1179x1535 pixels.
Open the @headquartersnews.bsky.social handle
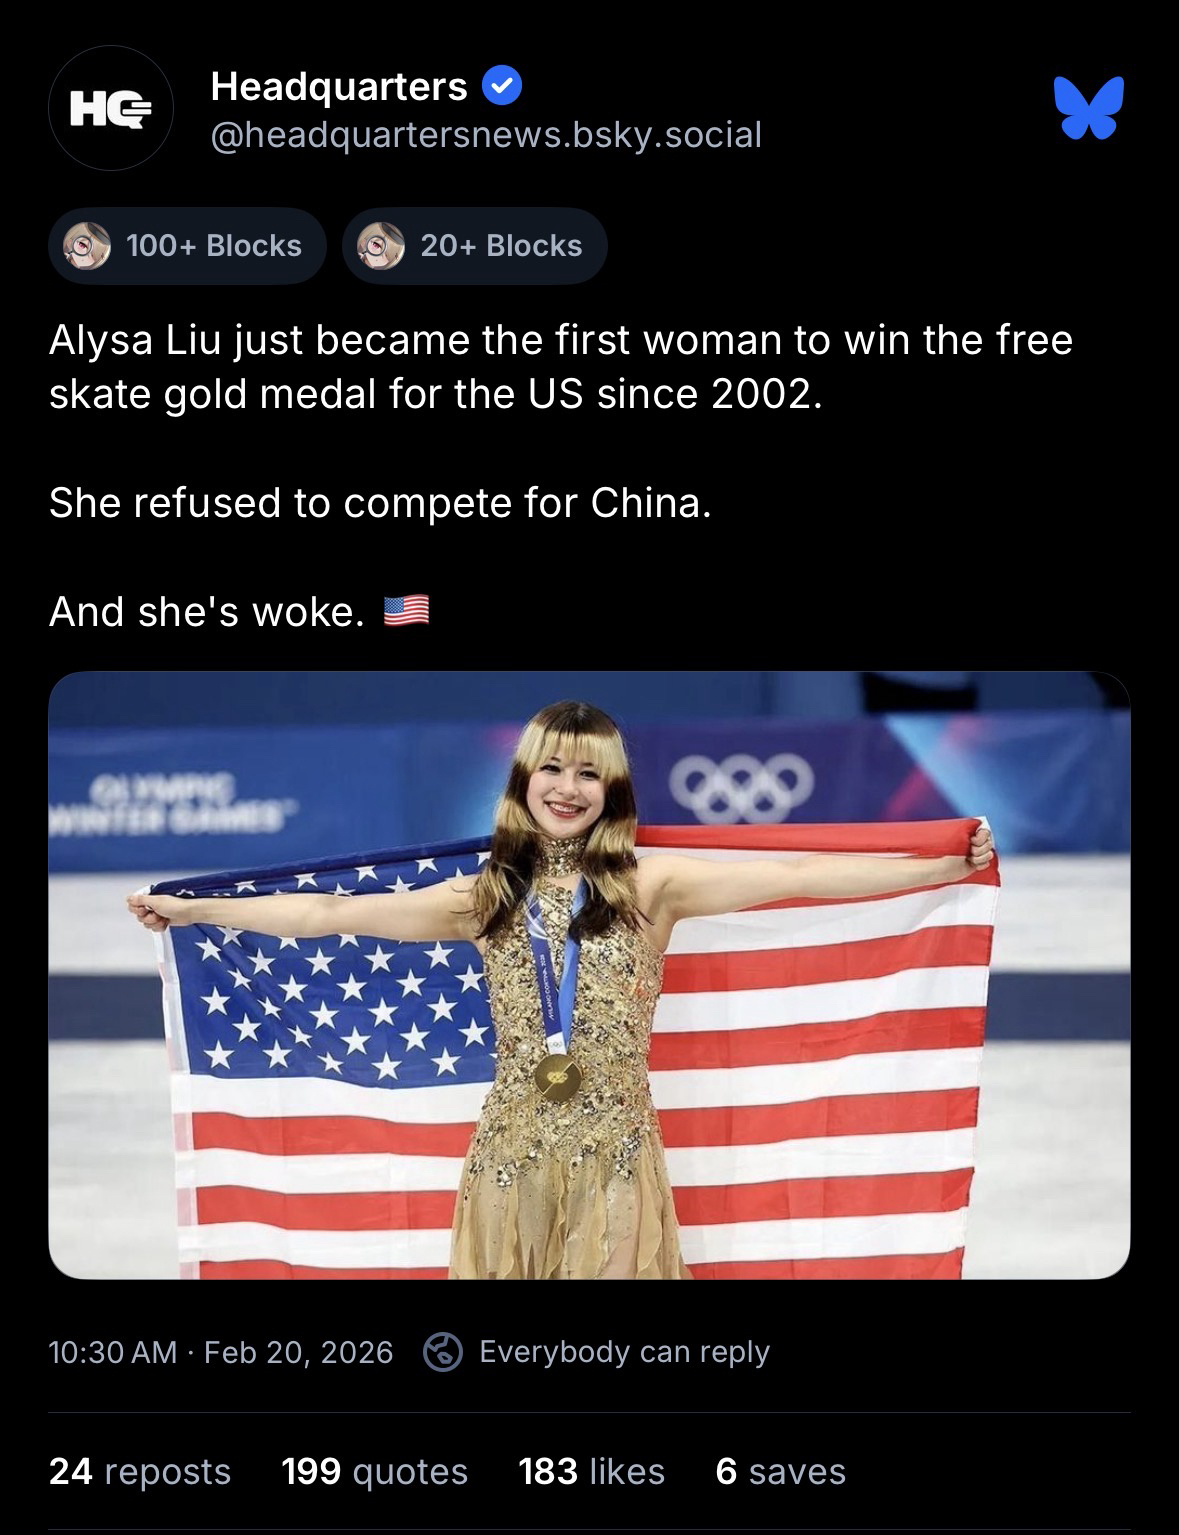click(486, 134)
